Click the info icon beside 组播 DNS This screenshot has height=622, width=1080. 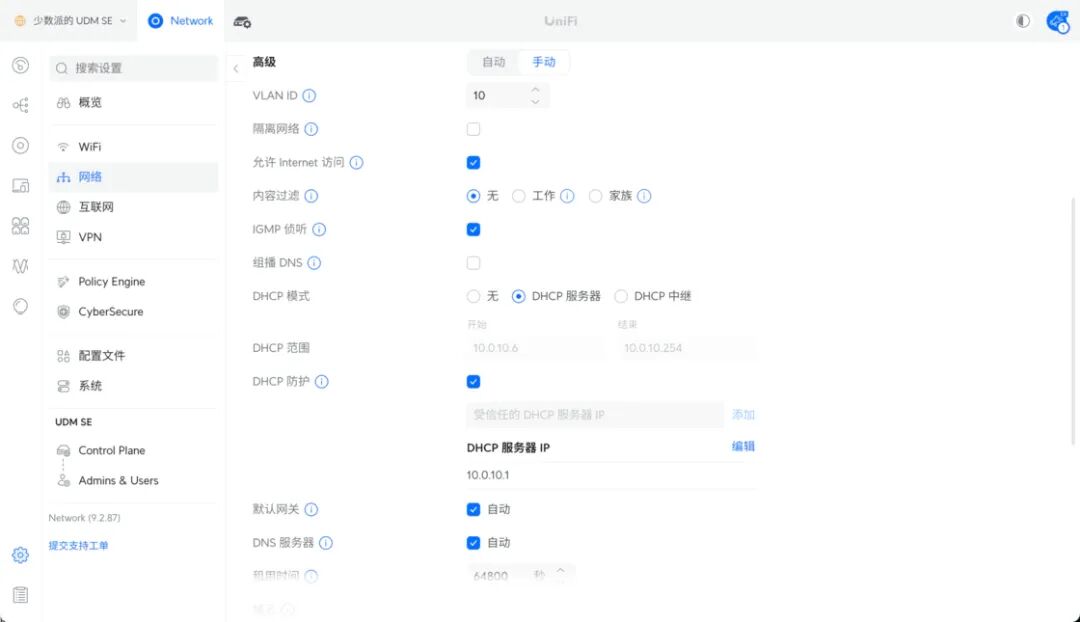(314, 262)
